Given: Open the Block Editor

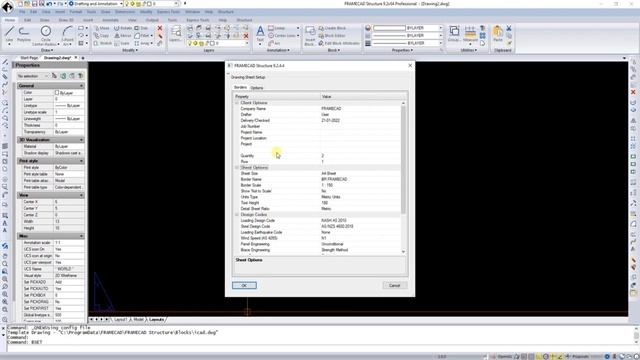Looking at the screenshot, I should point(332,36).
